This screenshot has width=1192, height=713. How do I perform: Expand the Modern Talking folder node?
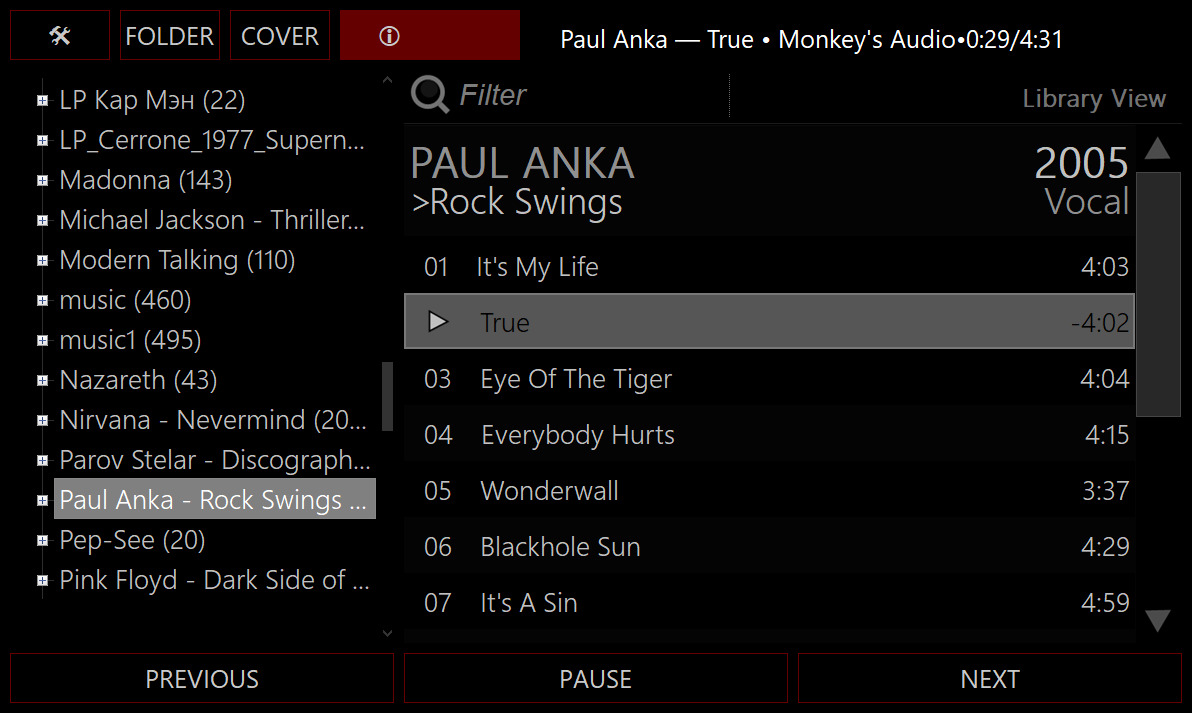[x=42, y=261]
